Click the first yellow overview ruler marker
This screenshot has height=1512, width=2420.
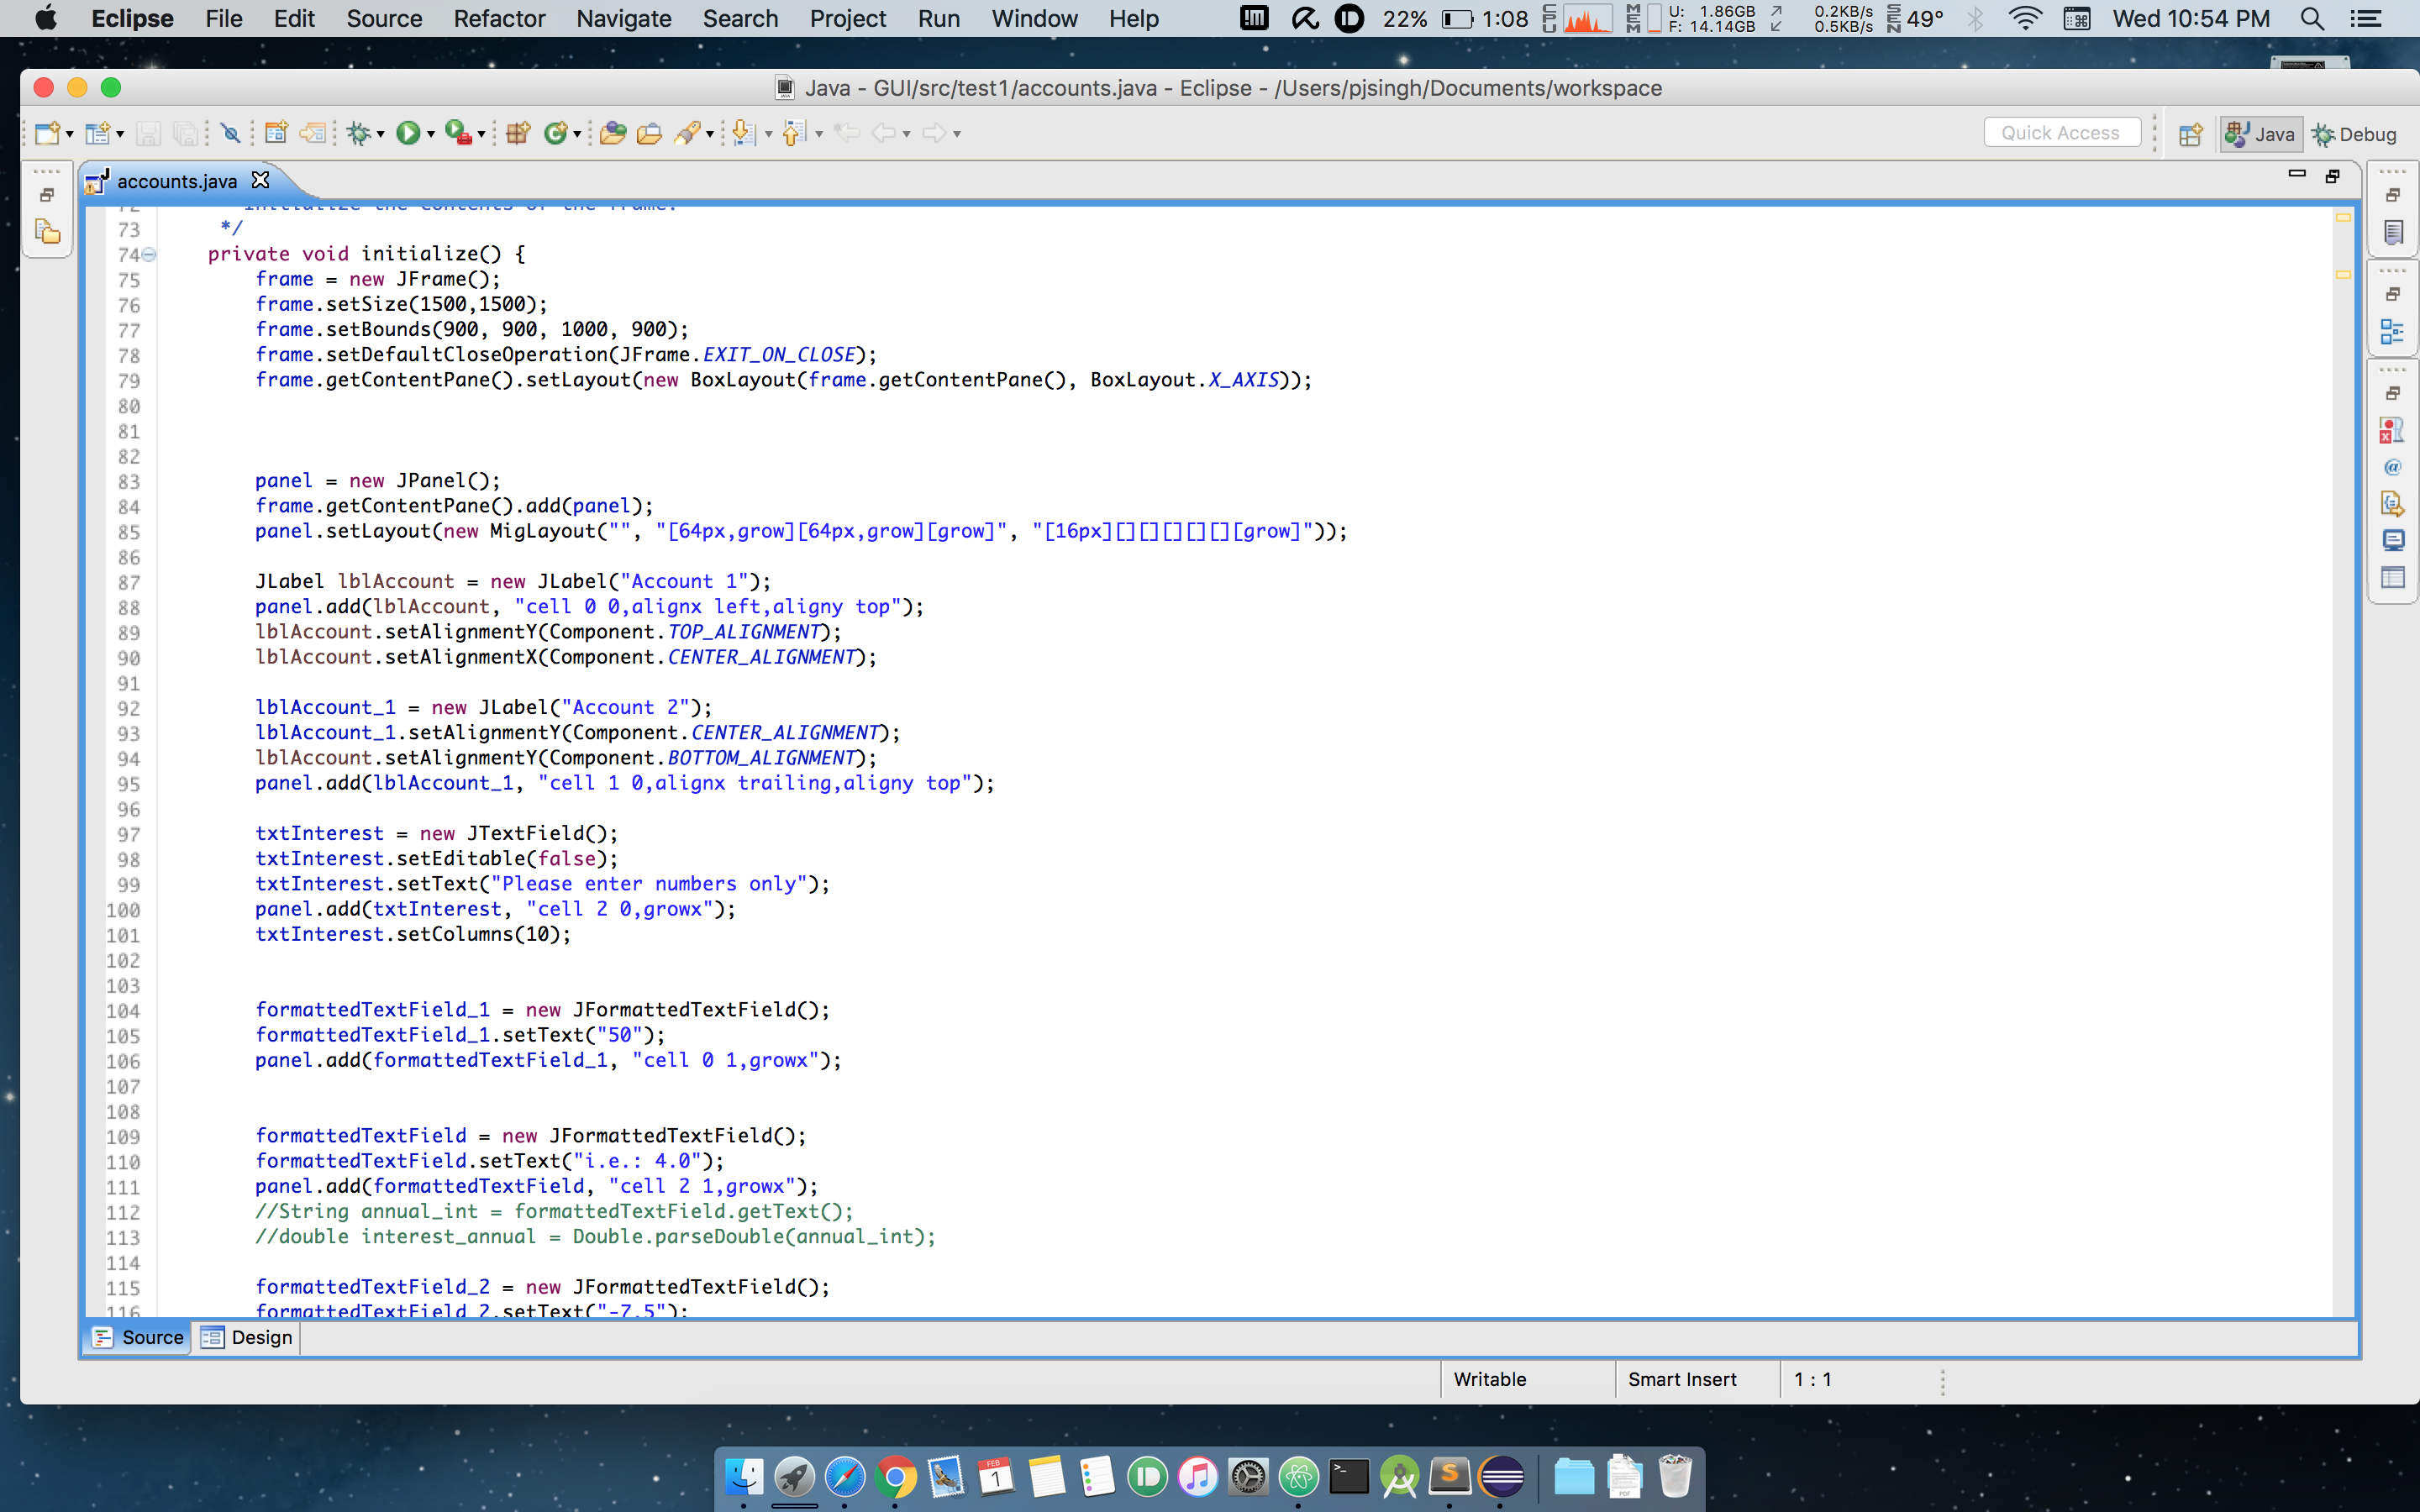point(2343,218)
